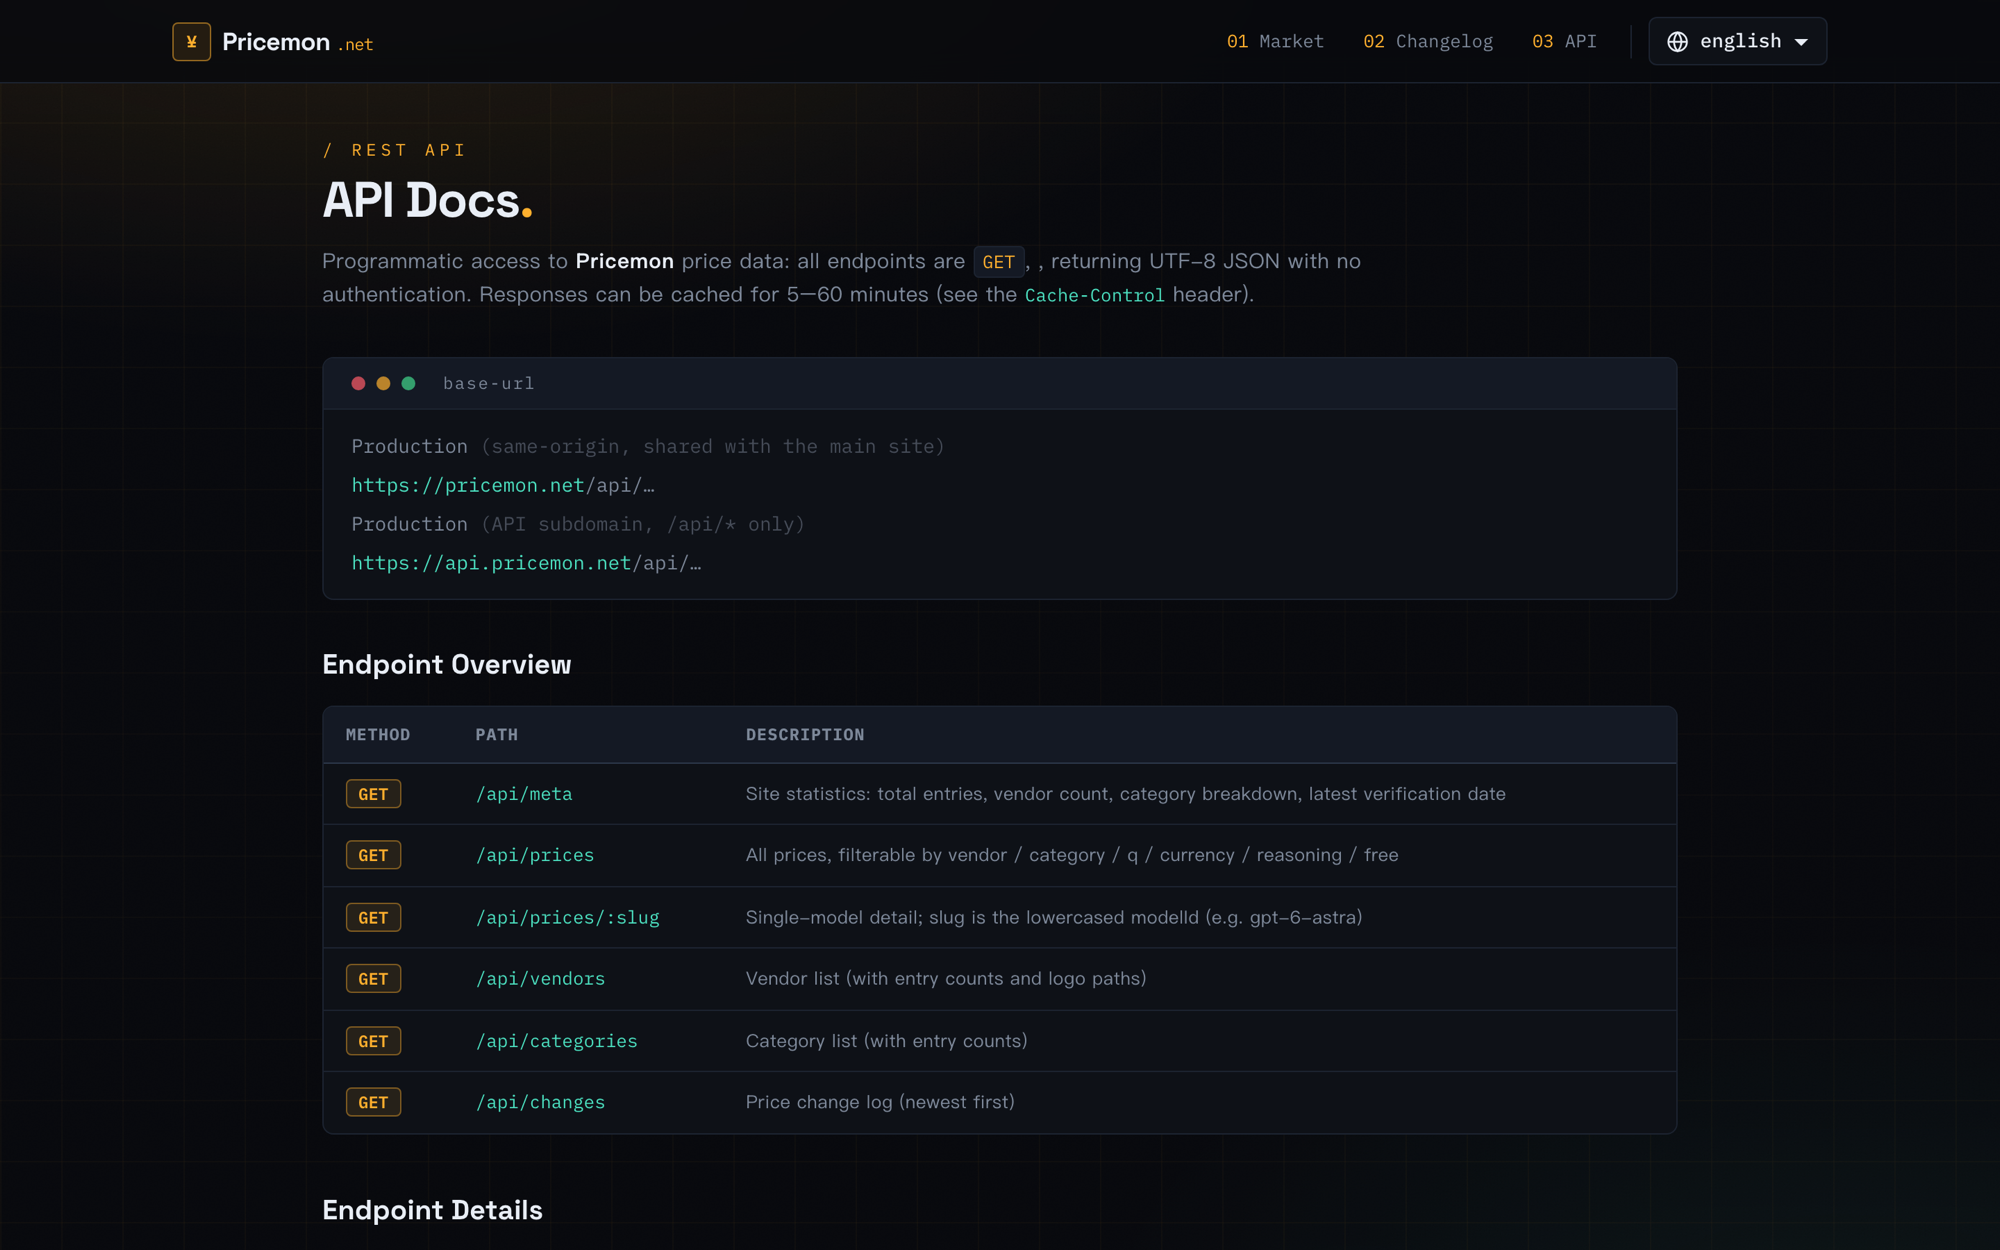Click 'Production (API subdomain, /api/* only)' line
2000x1250 pixels.
tap(578, 524)
